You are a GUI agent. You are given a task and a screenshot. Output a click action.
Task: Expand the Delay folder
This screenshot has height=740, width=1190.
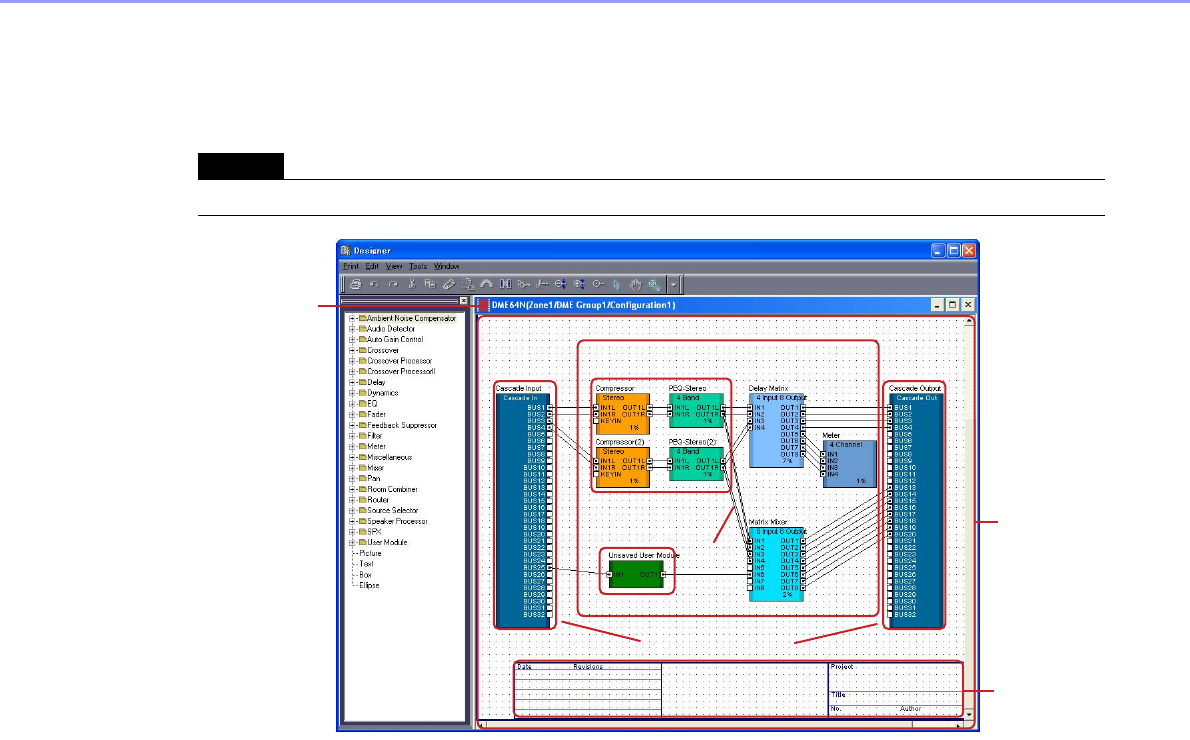coord(352,383)
